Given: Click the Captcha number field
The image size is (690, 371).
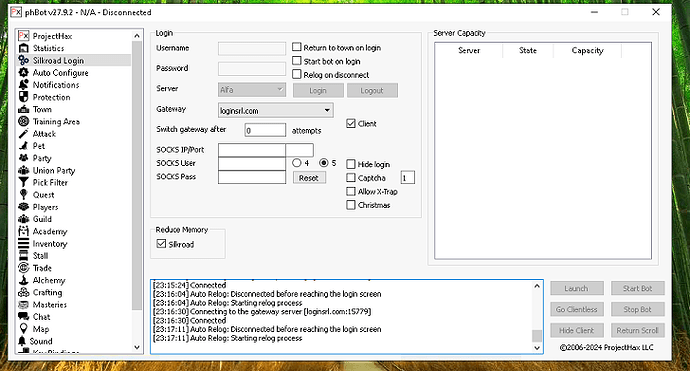Looking at the screenshot, I should tap(407, 178).
